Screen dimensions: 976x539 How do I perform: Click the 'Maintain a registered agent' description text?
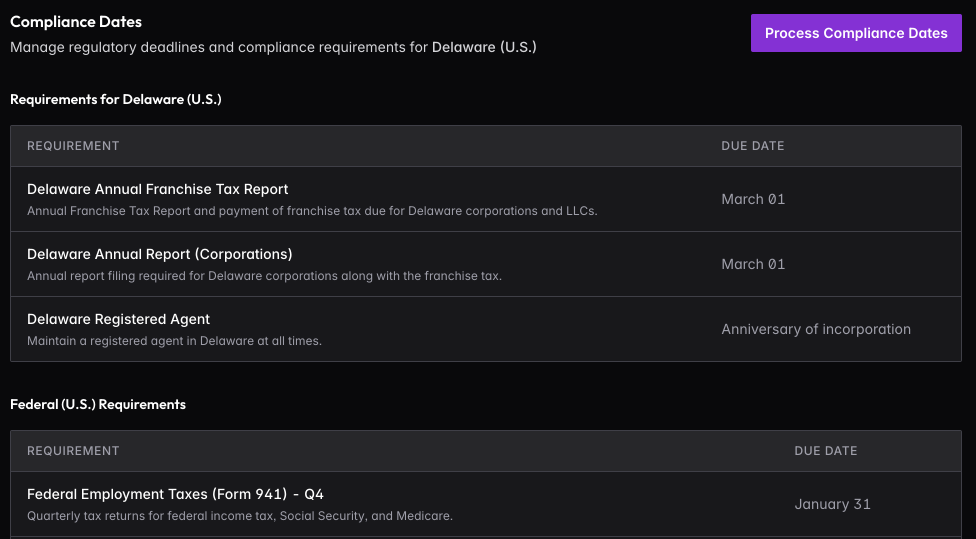click(x=174, y=341)
